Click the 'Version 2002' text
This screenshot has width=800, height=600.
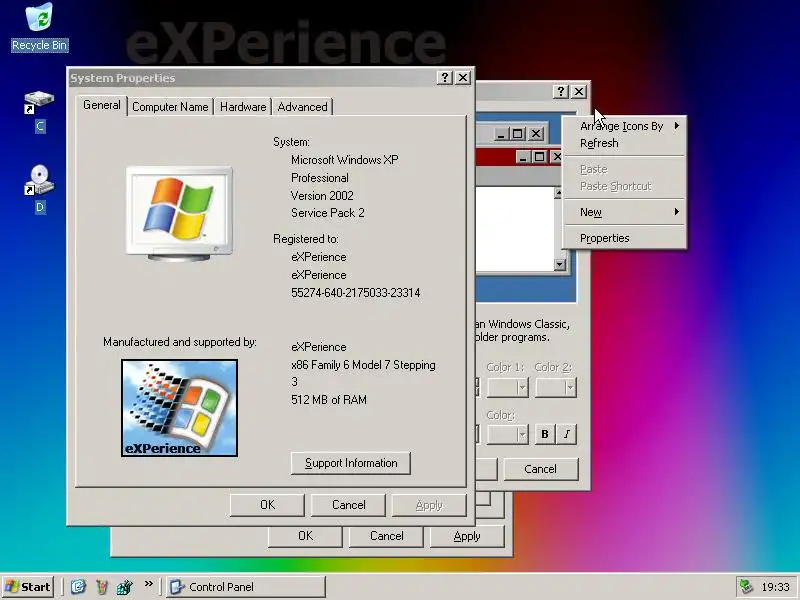pos(322,195)
